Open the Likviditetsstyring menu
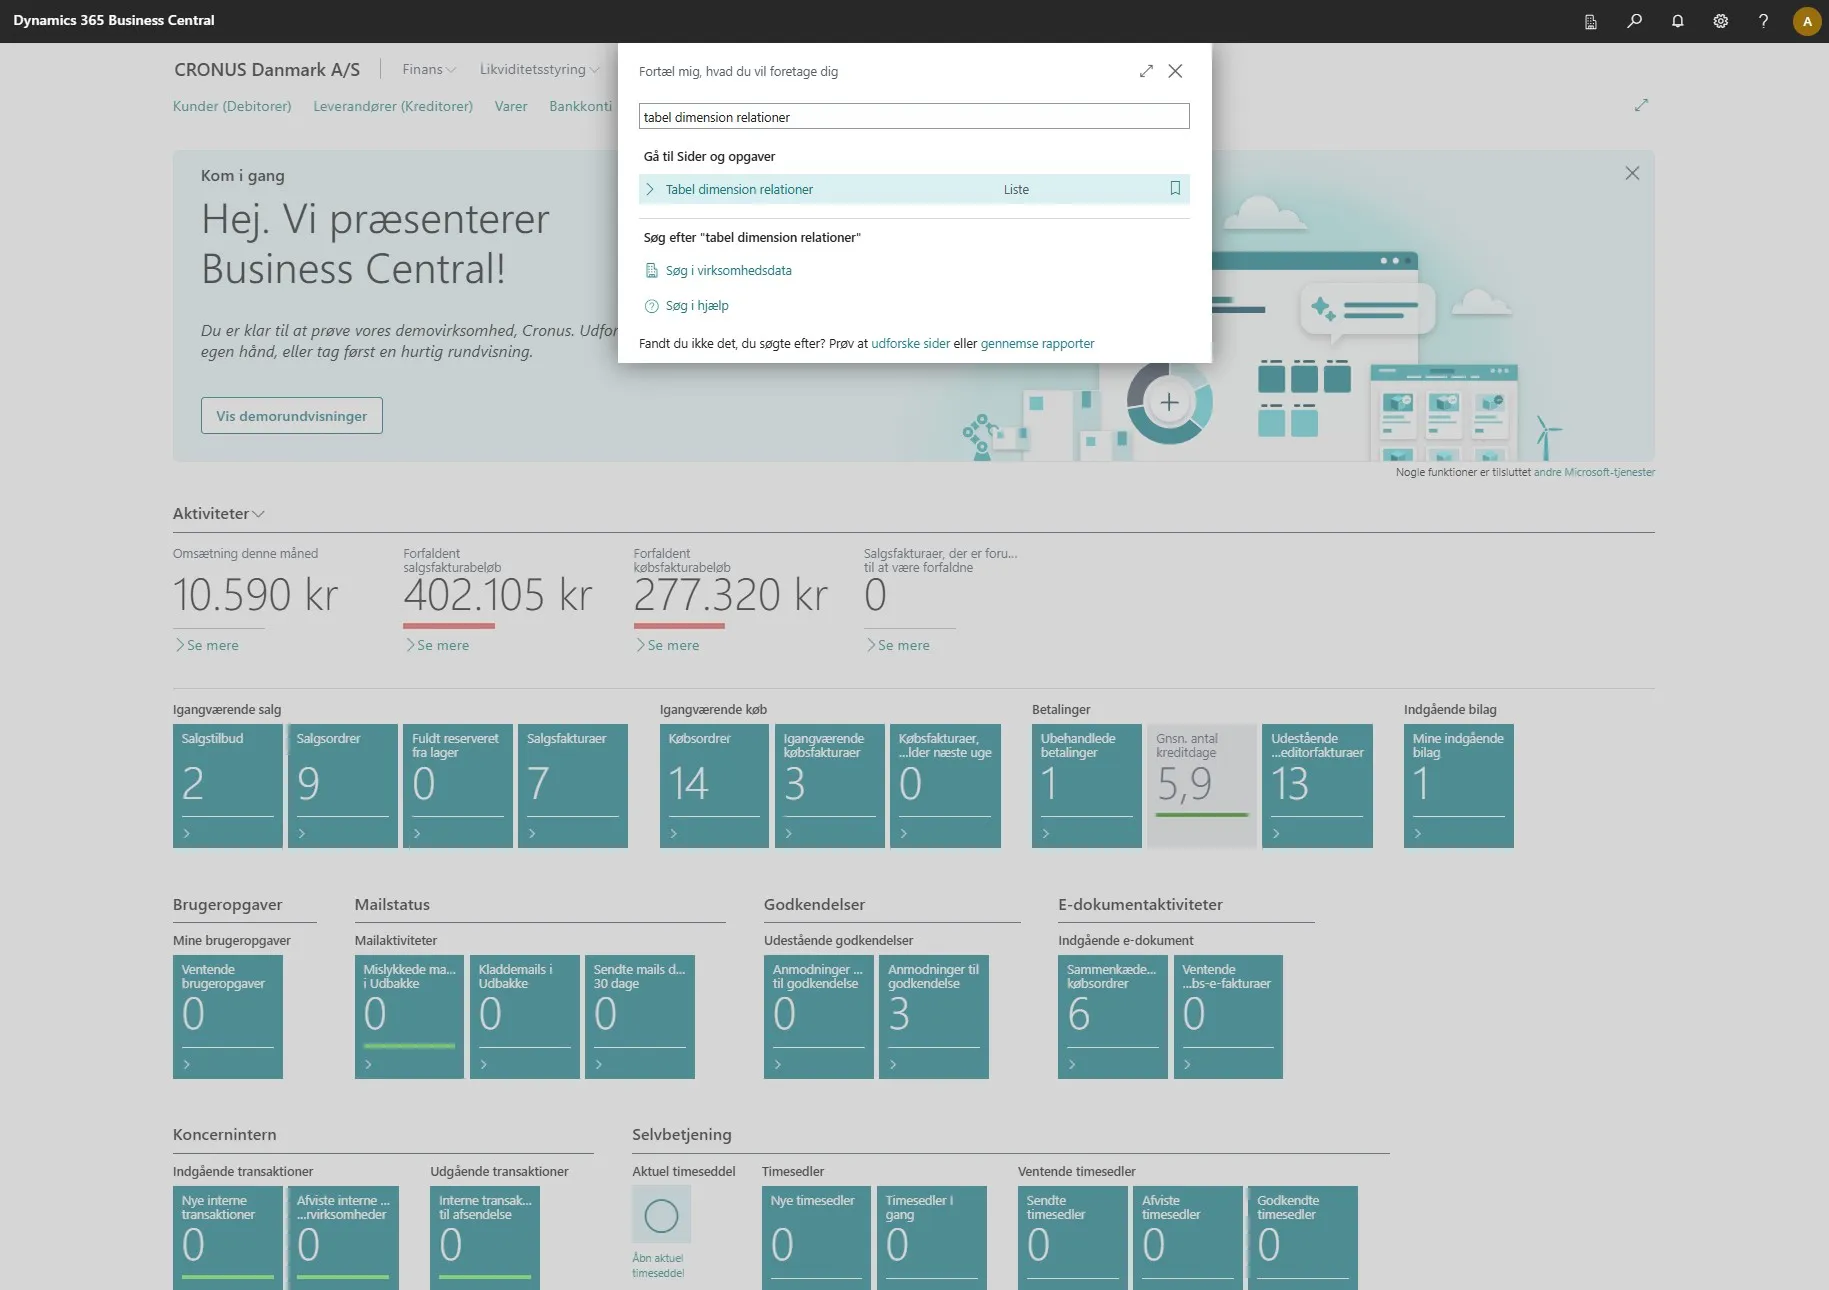1829x1290 pixels. point(539,69)
